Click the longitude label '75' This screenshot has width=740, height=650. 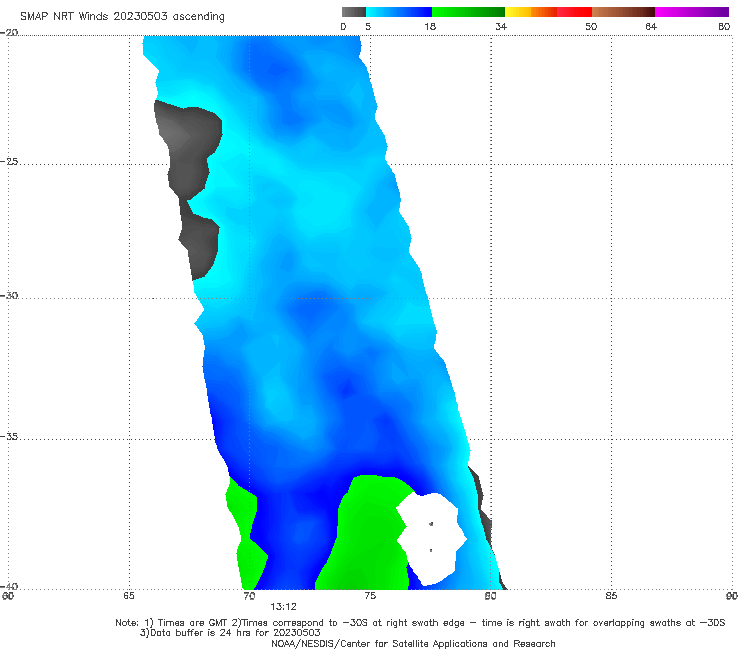pyautogui.click(x=370, y=596)
